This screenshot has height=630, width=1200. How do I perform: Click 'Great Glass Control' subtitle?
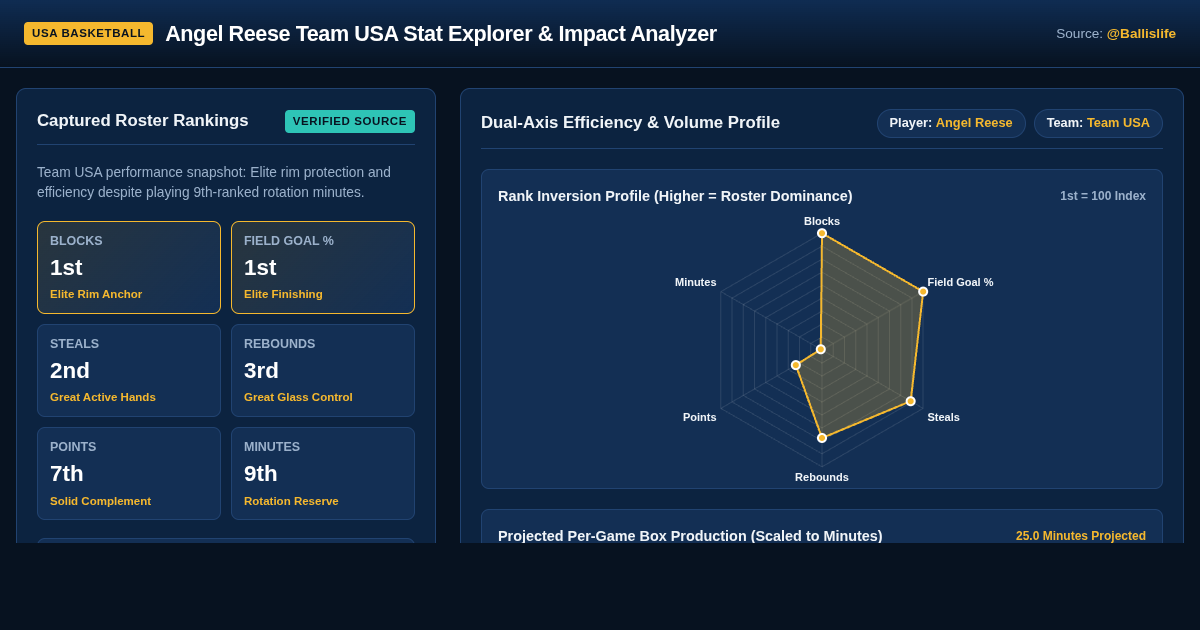click(298, 397)
